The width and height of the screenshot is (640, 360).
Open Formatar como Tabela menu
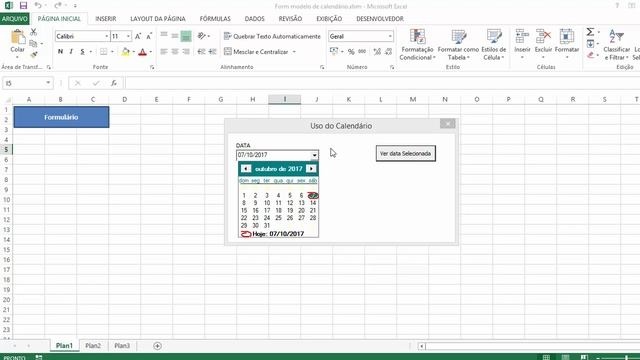458,44
